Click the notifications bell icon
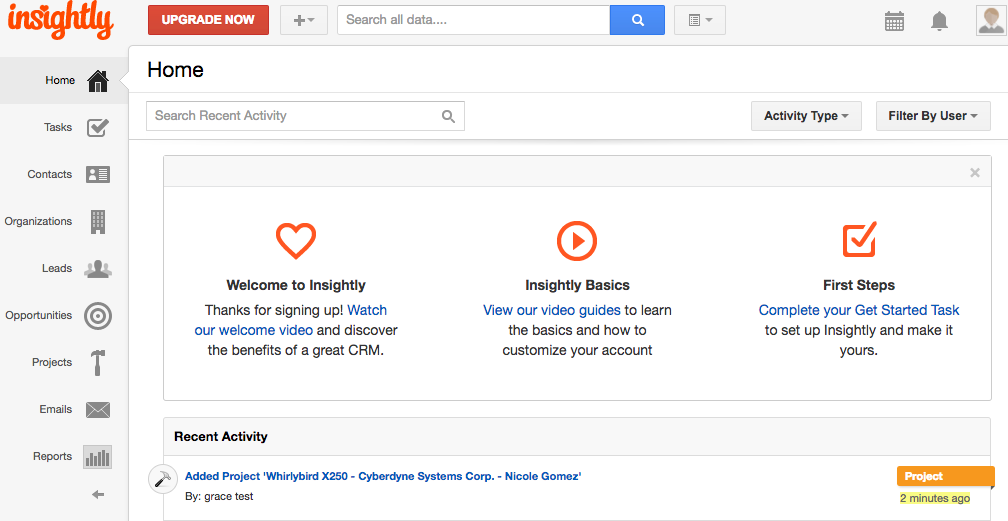This screenshot has width=1008, height=521. (939, 21)
